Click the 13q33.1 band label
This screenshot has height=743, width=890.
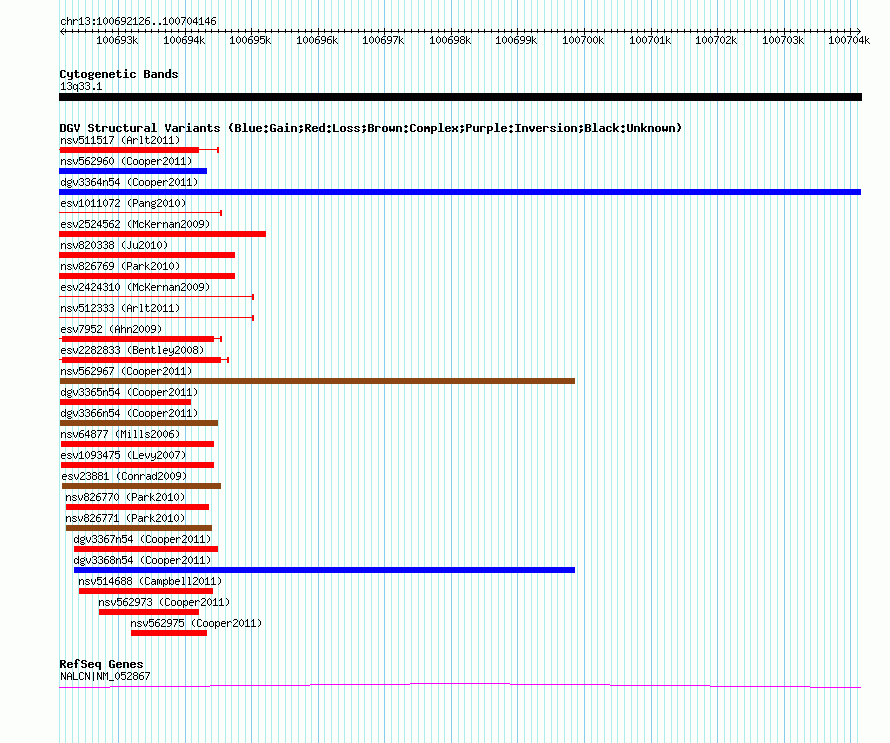click(81, 86)
